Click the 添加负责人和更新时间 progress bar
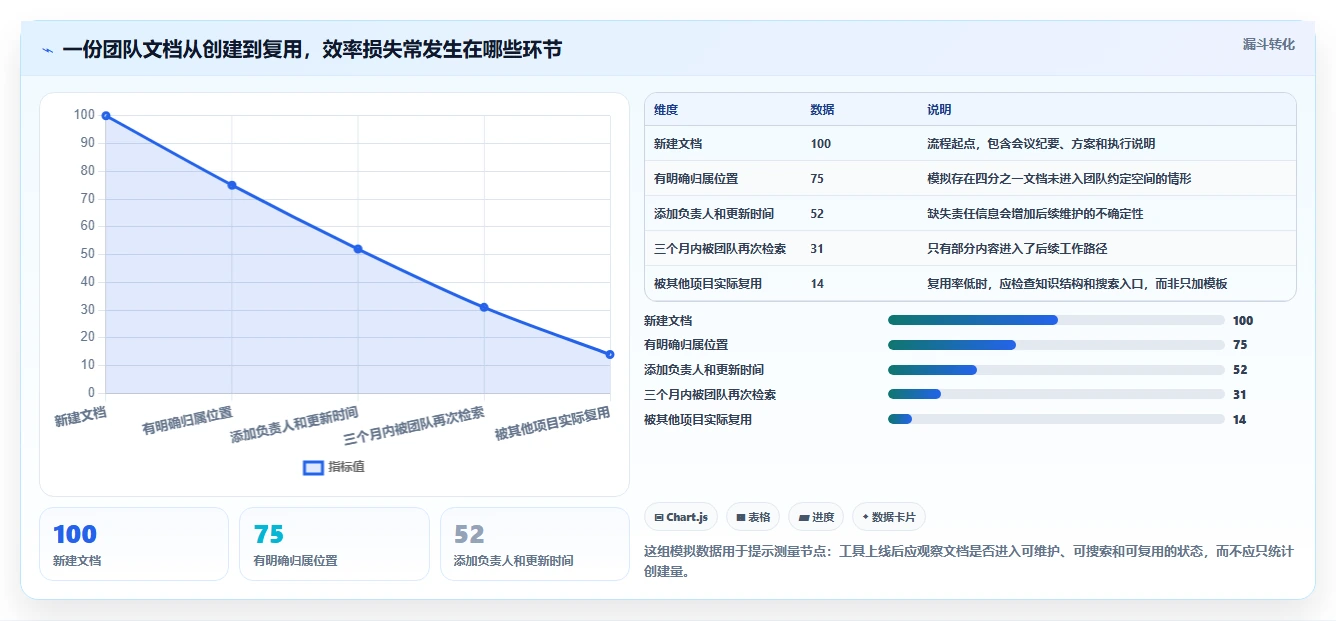The height and width of the screenshot is (621, 1336). pyautogui.click(x=1056, y=370)
